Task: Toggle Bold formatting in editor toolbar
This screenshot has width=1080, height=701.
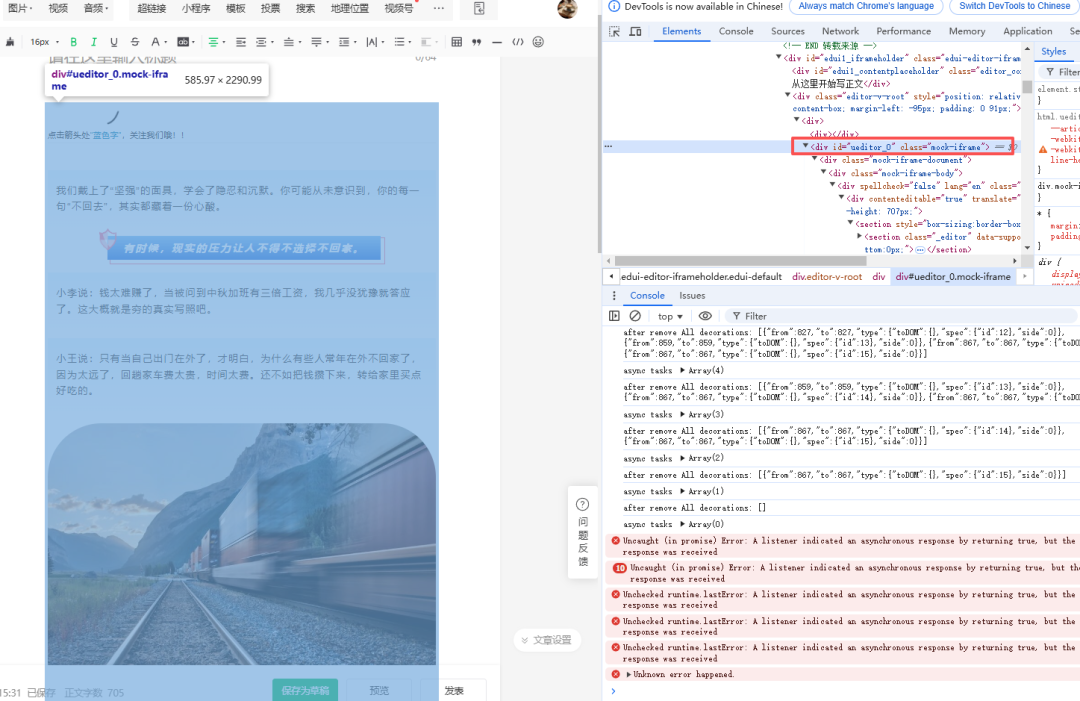Action: [74, 42]
